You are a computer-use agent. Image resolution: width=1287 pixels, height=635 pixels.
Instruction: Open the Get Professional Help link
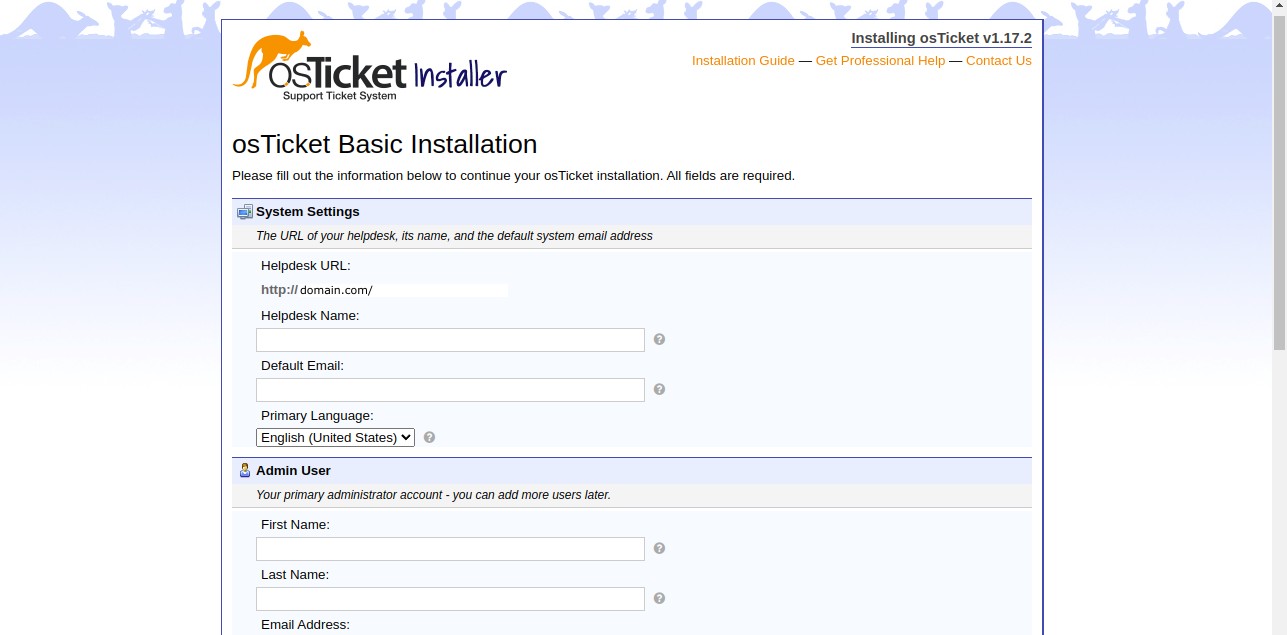tap(880, 61)
